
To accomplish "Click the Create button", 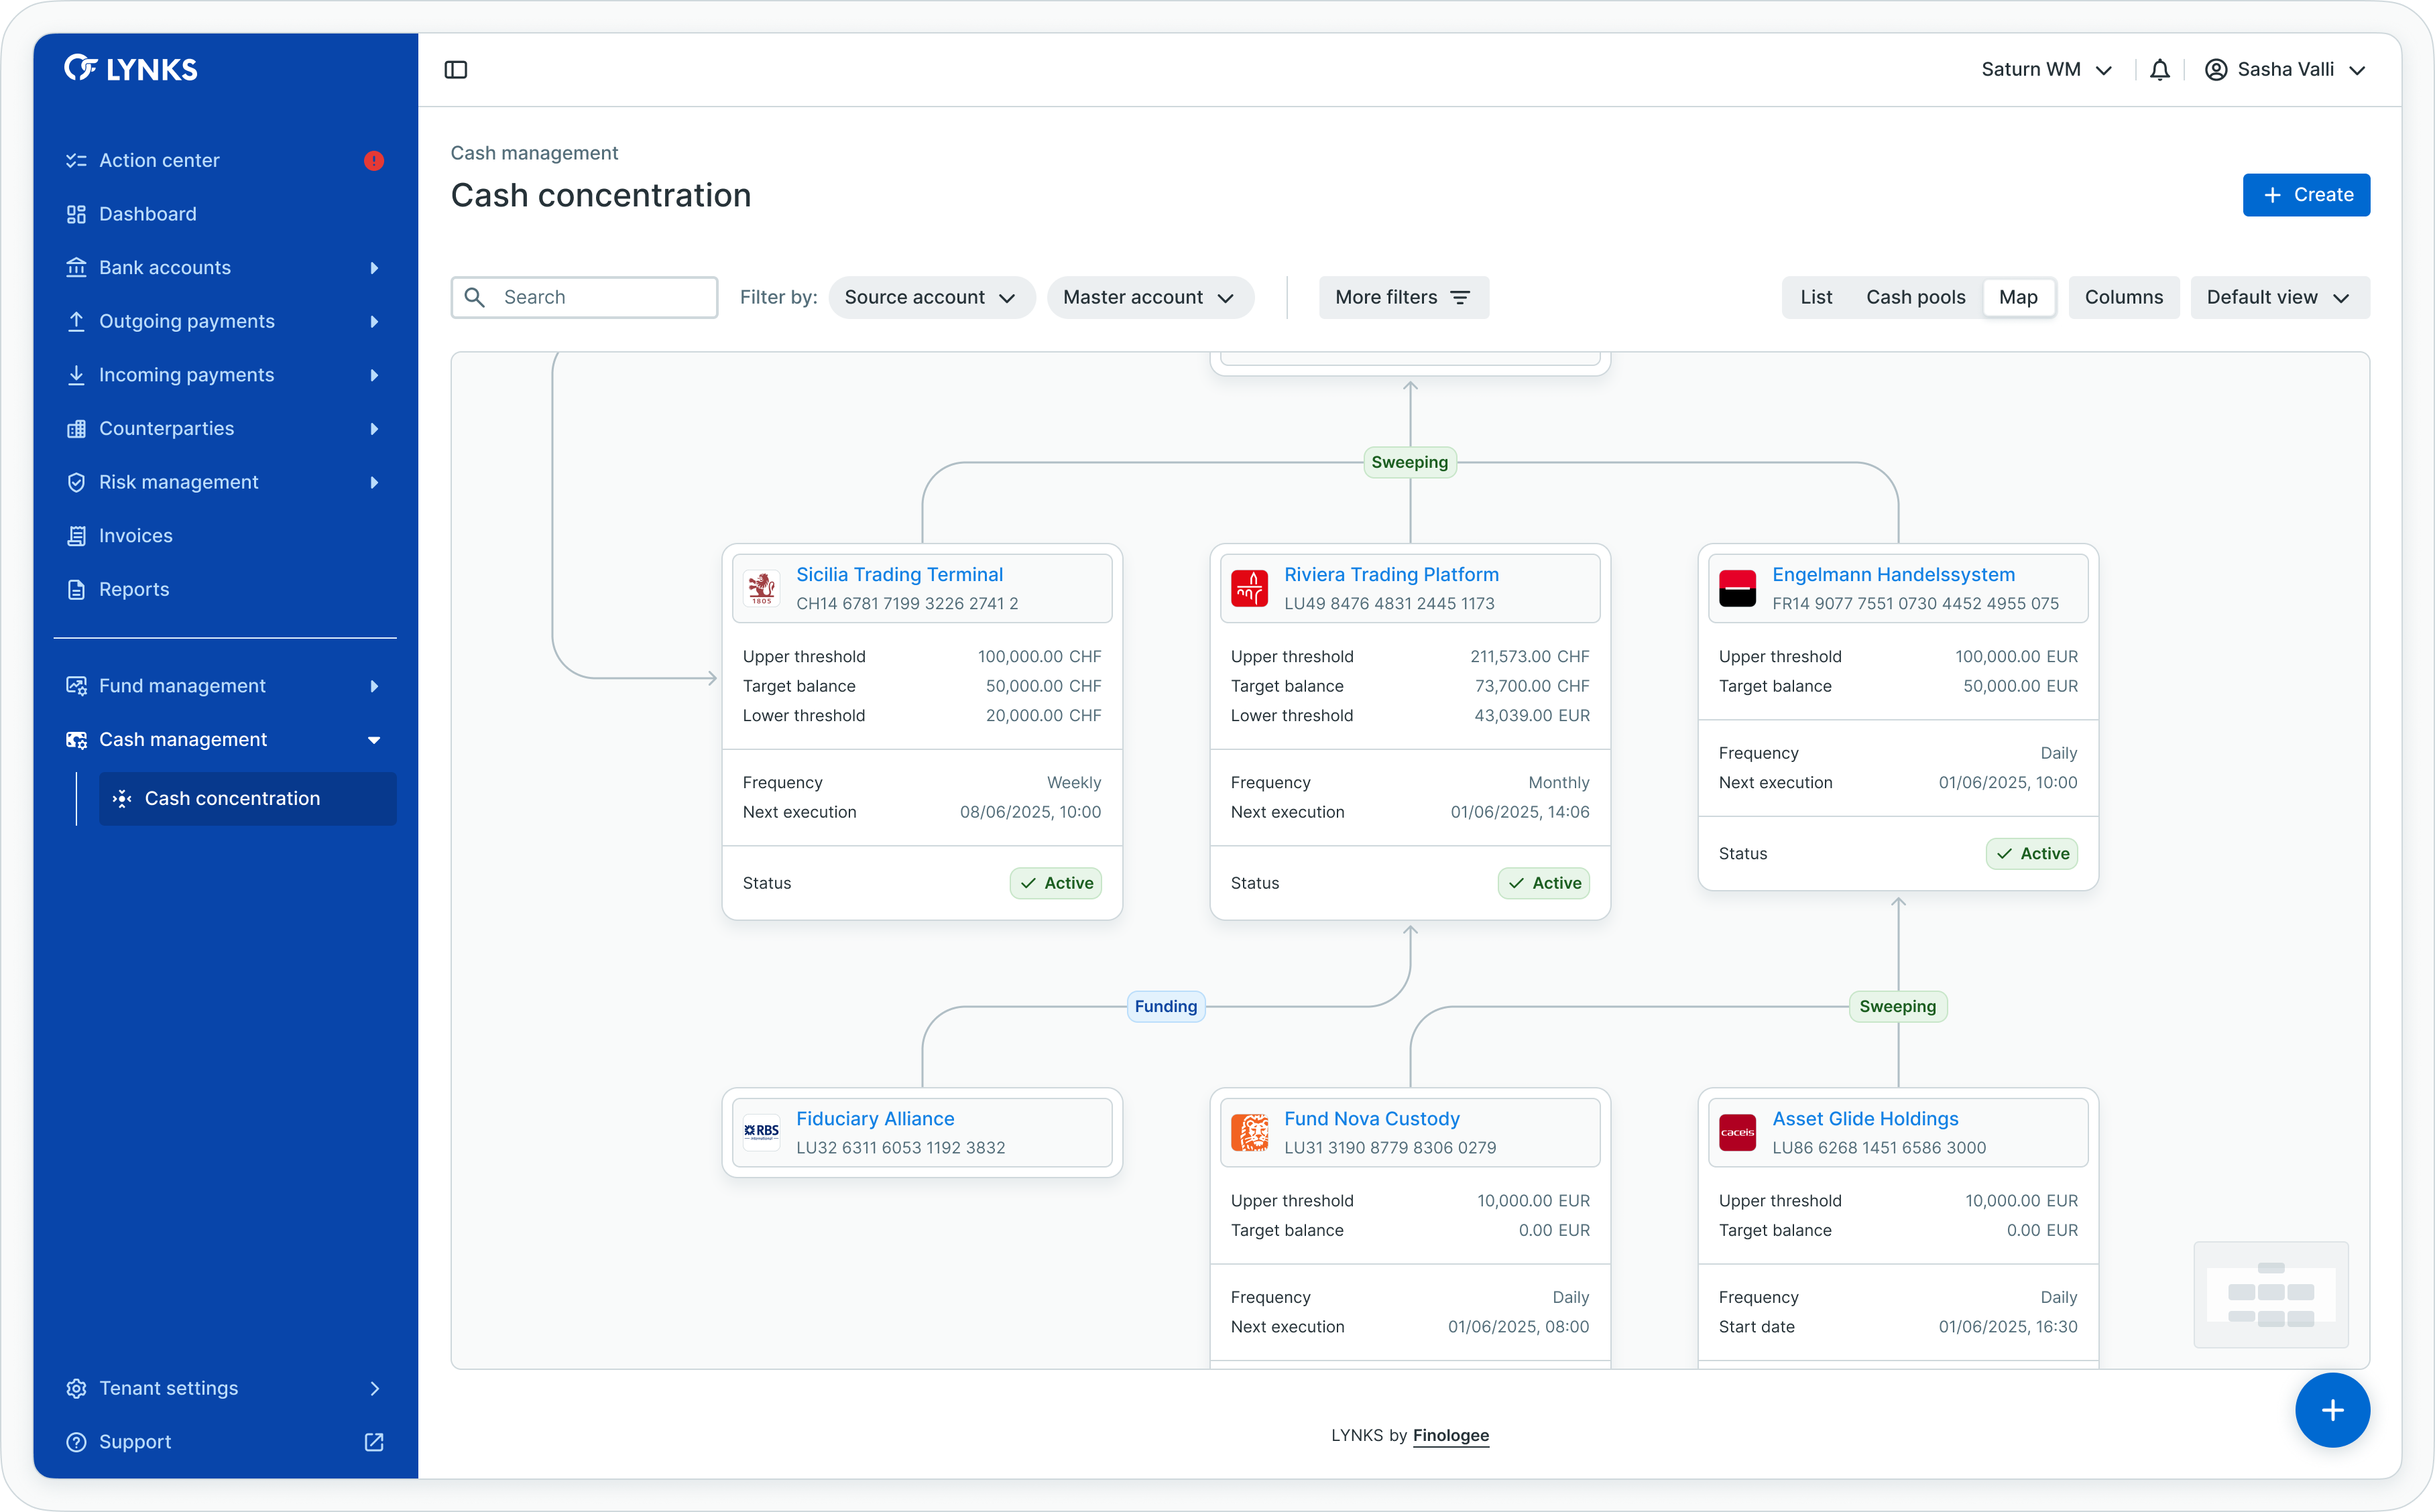I will coord(2306,195).
